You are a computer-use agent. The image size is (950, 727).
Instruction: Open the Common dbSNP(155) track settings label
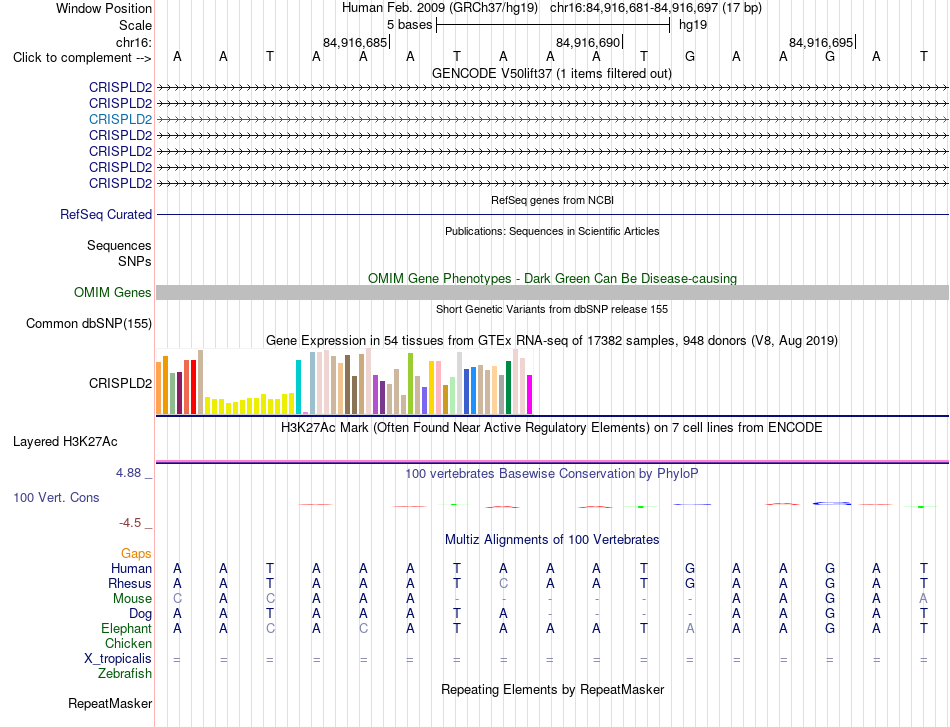tap(89, 324)
